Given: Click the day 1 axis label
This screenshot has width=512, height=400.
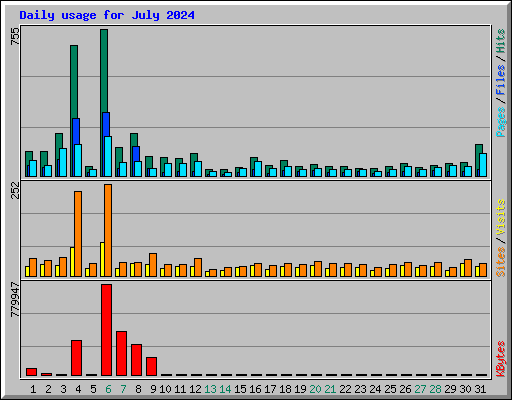Looking at the screenshot, I should pos(33,389).
